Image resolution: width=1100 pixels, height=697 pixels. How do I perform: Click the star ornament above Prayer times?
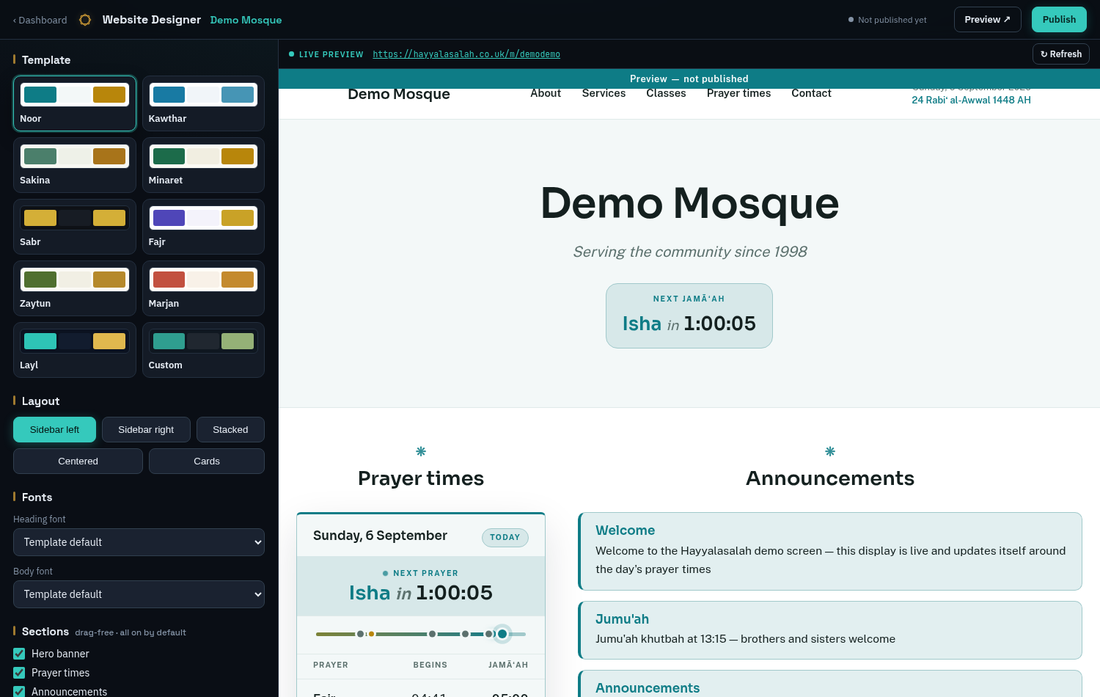pos(421,452)
